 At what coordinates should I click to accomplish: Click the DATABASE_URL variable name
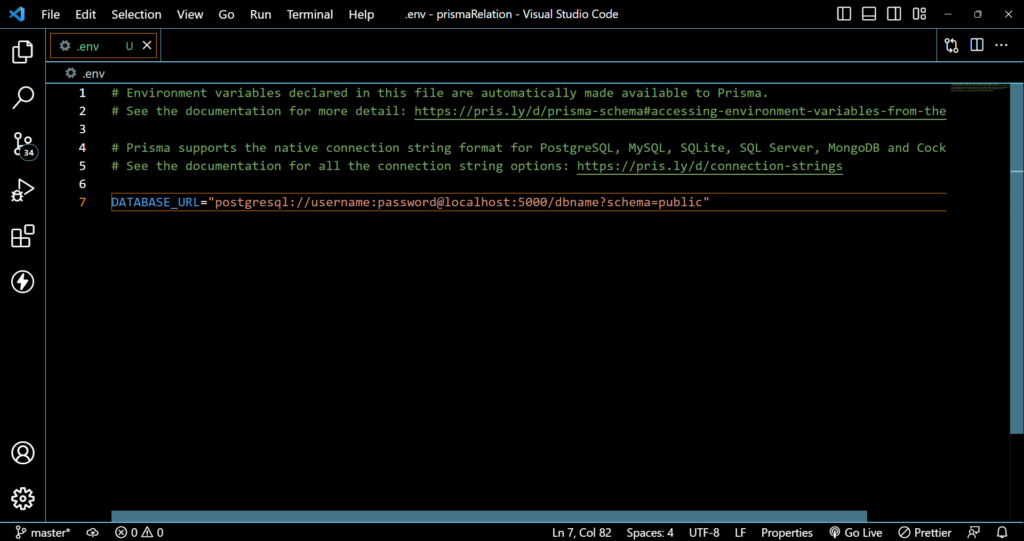coord(155,203)
